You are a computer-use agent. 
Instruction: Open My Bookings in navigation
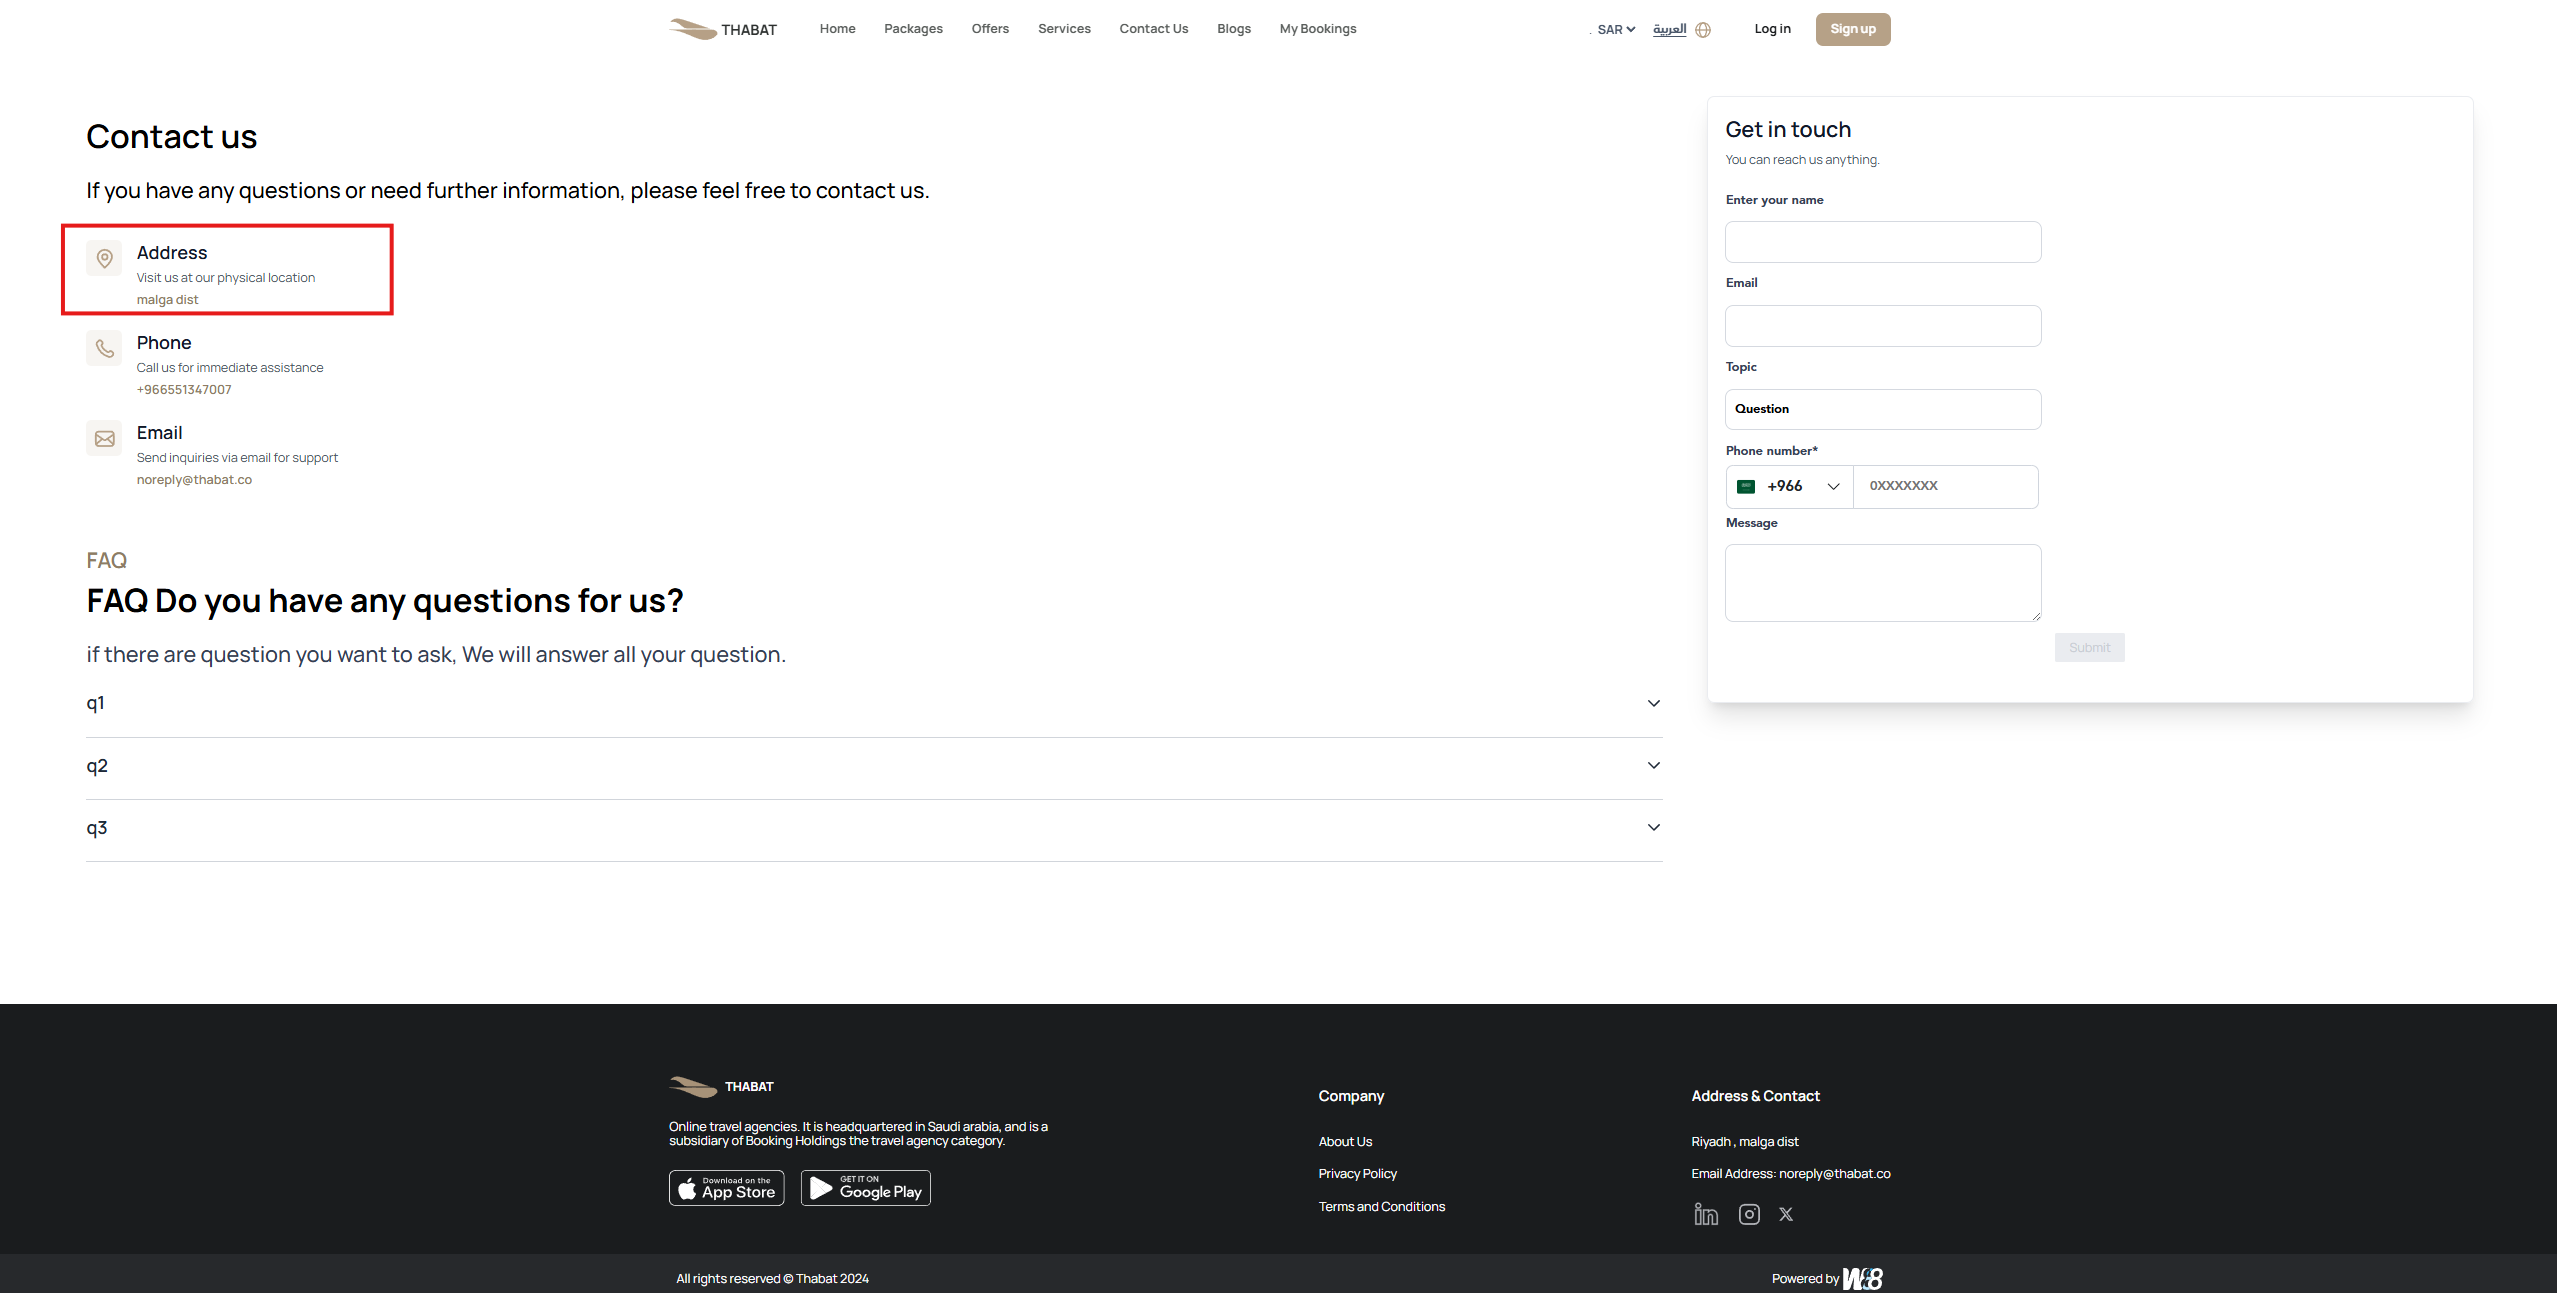click(1317, 29)
